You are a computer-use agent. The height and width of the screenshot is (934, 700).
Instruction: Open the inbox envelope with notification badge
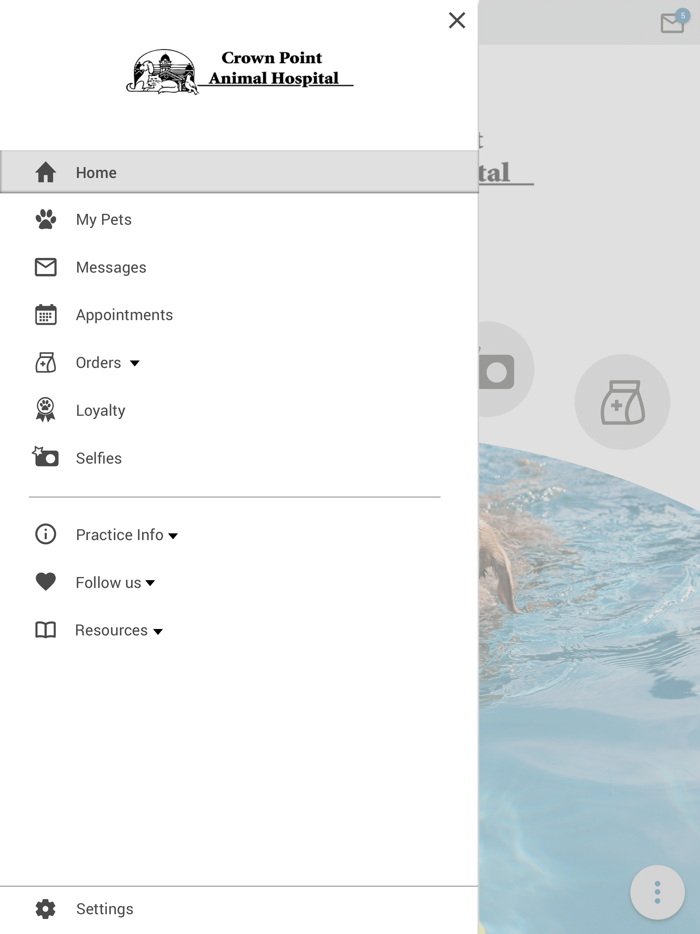click(673, 23)
